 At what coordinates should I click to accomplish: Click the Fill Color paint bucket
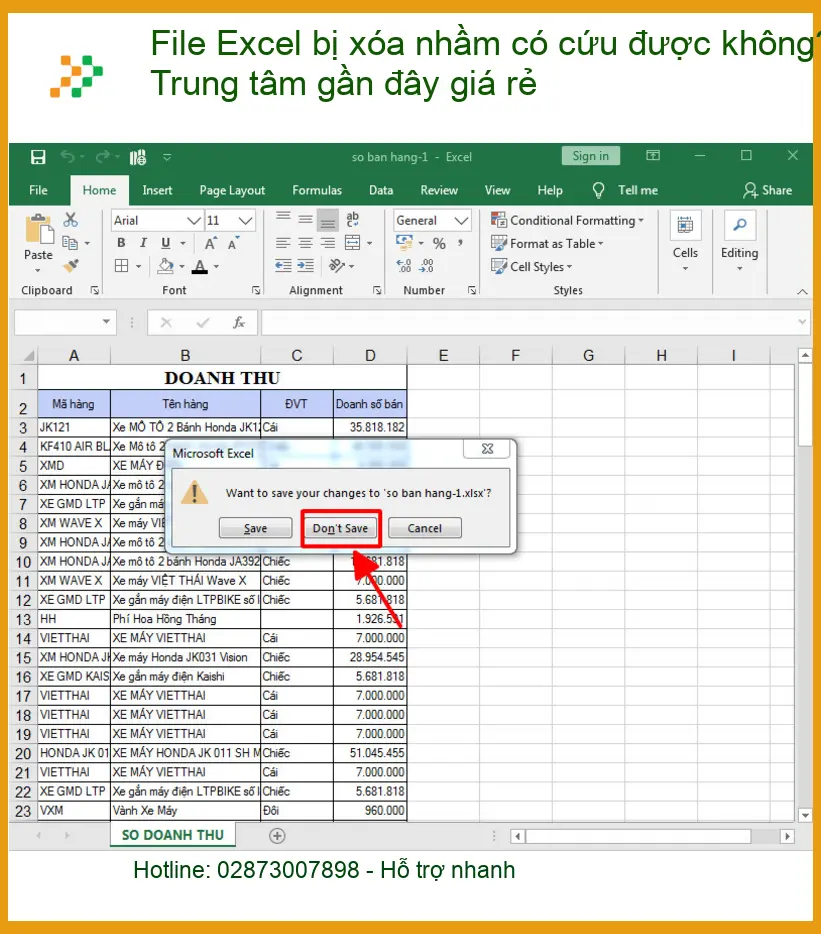(x=166, y=266)
